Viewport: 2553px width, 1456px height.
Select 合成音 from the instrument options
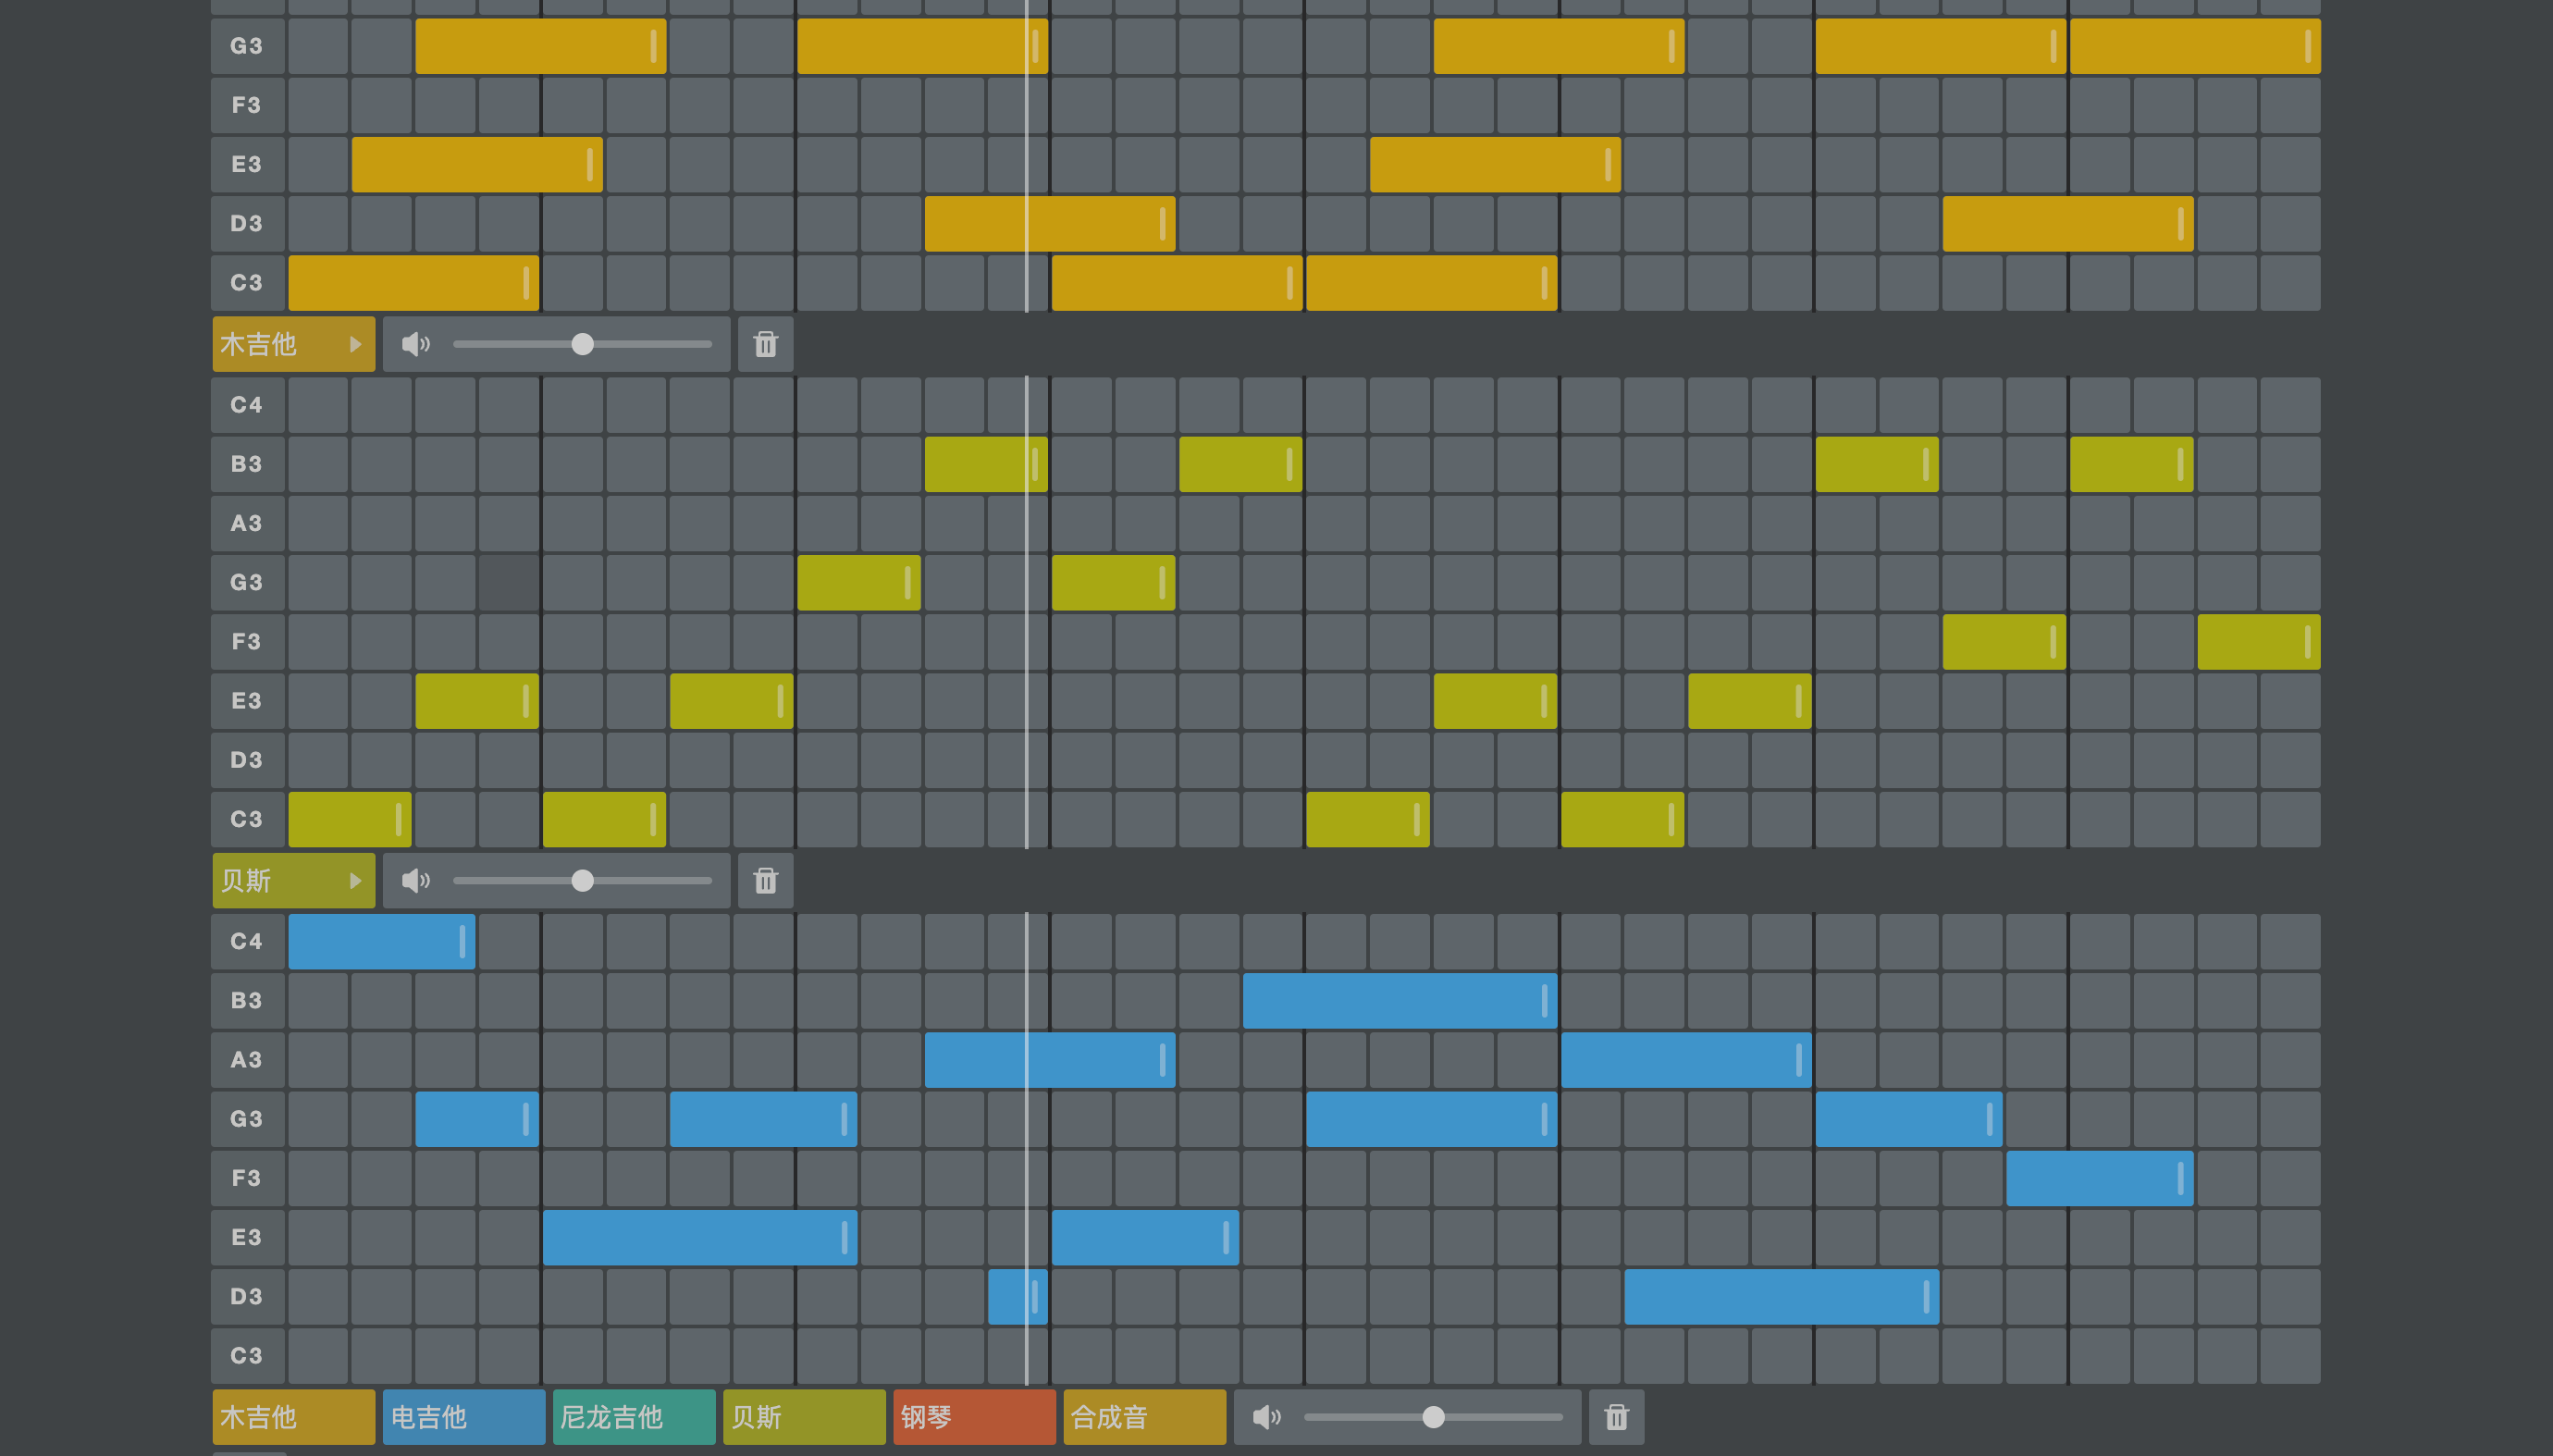point(1143,1416)
